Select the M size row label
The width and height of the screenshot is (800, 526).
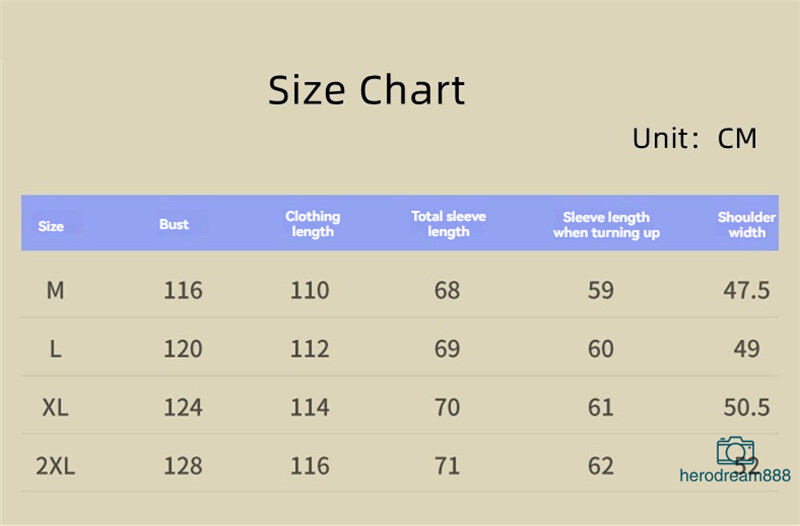[55, 290]
